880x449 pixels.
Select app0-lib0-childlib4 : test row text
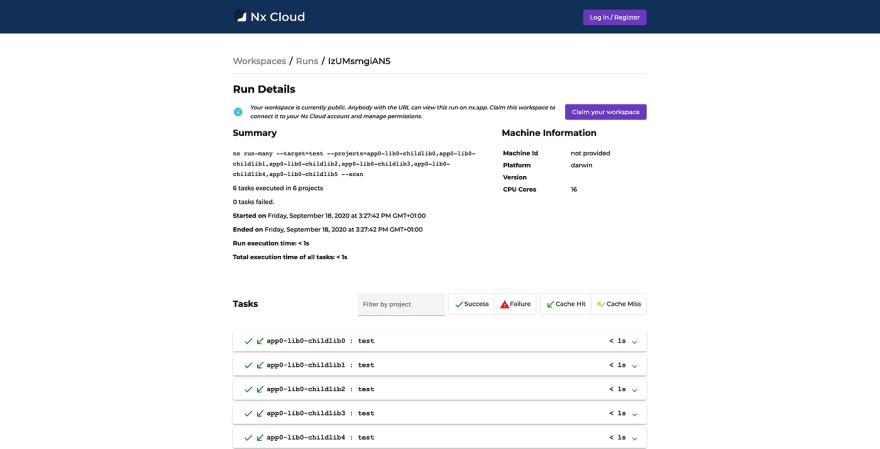pyautogui.click(x=320, y=438)
